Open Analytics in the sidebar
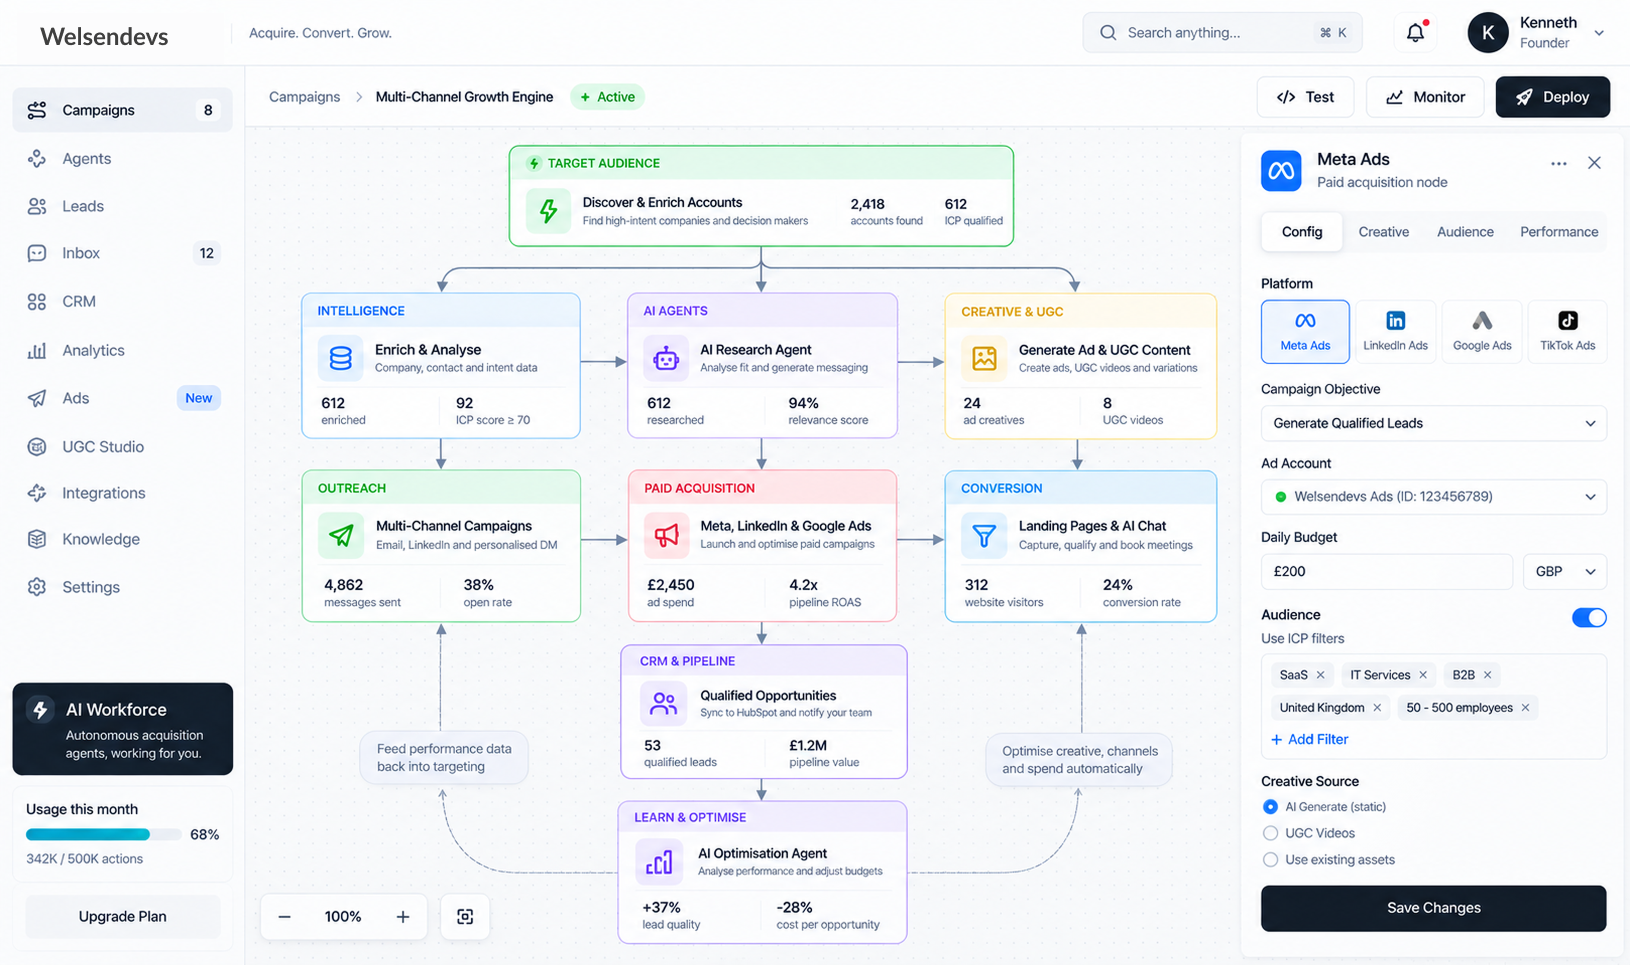This screenshot has width=1630, height=965. click(122, 350)
